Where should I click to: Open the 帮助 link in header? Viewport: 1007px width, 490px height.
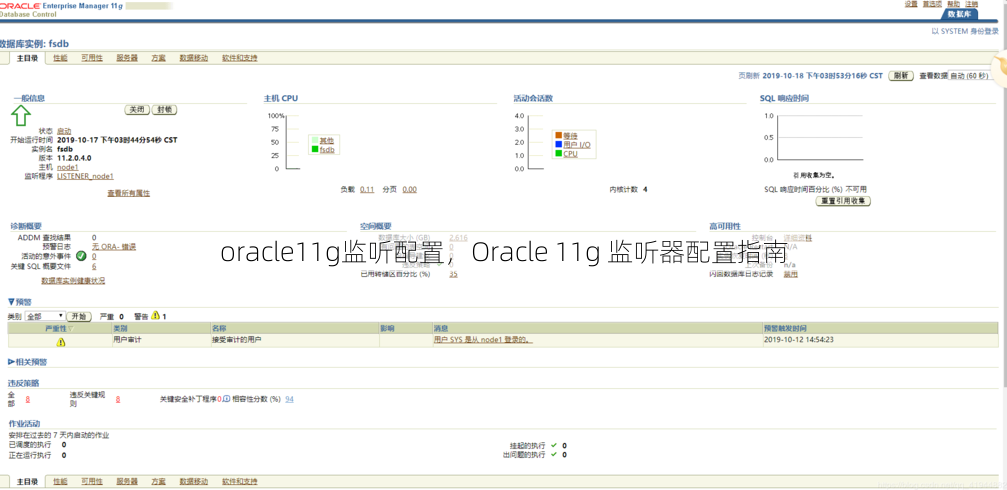pyautogui.click(x=953, y=4)
